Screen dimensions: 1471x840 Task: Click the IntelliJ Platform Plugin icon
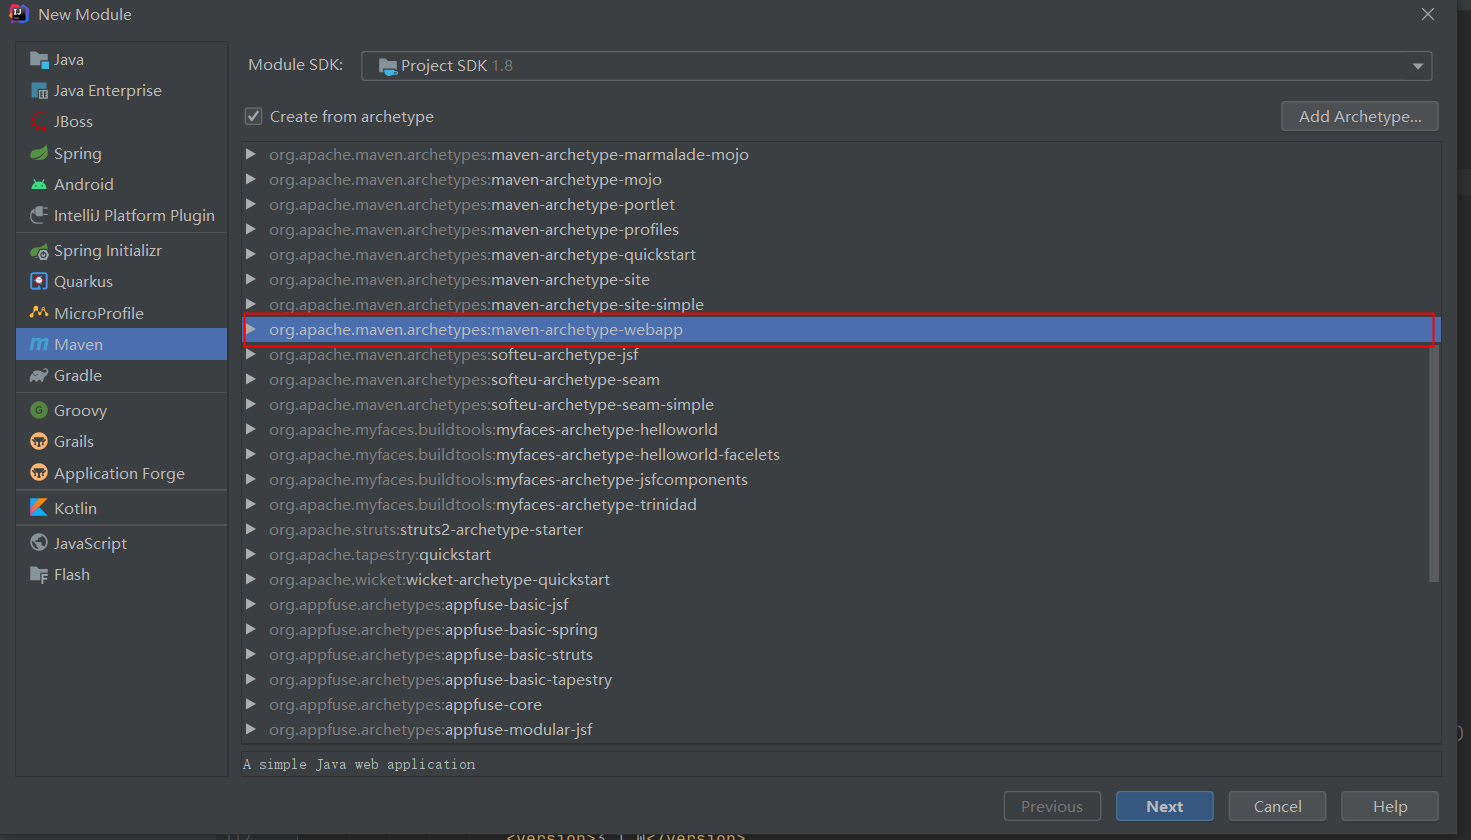point(39,215)
